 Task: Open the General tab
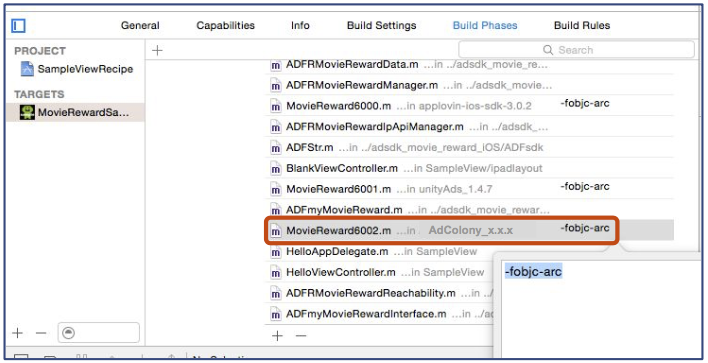[x=140, y=25]
